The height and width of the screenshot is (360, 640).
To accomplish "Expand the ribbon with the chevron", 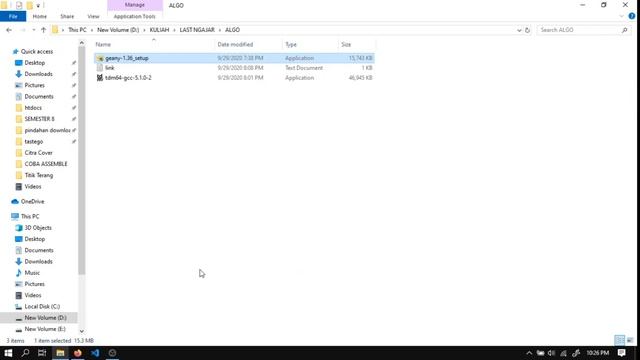I will pos(622,16).
